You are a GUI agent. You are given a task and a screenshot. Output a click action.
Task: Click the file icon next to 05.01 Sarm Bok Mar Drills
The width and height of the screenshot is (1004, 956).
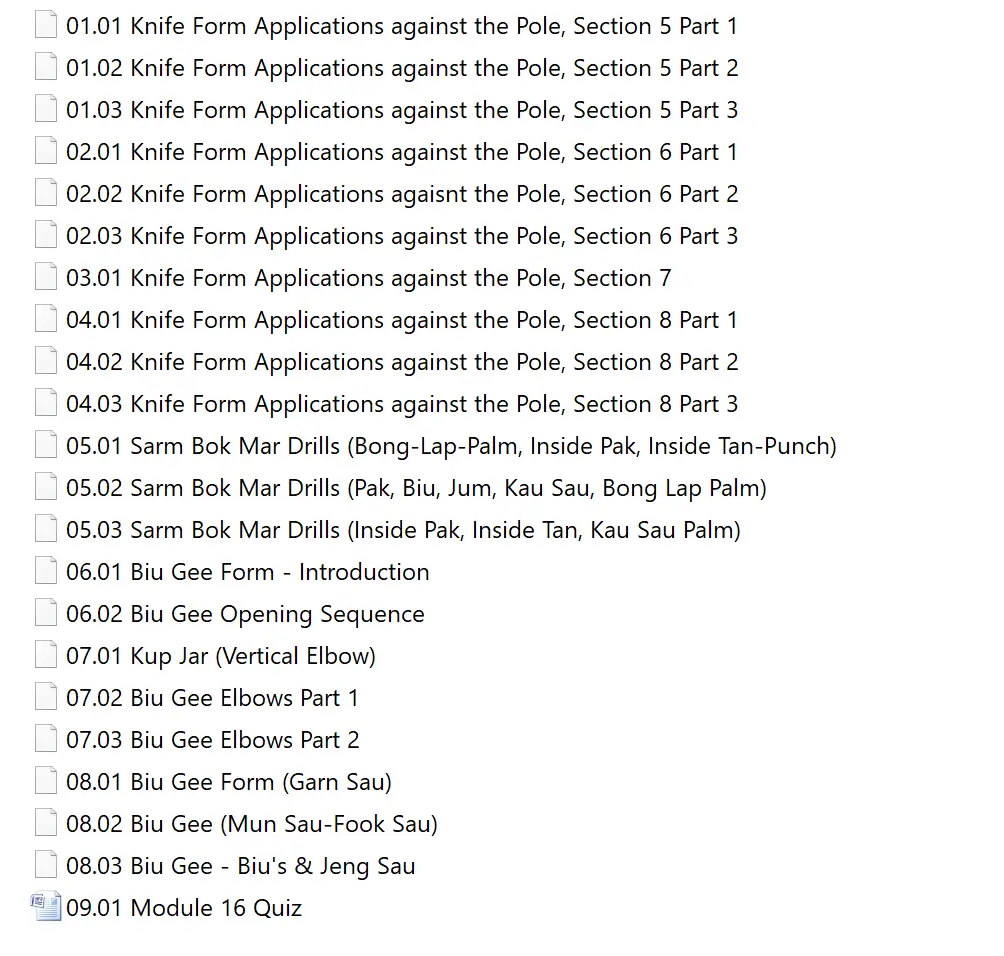pyautogui.click(x=46, y=446)
